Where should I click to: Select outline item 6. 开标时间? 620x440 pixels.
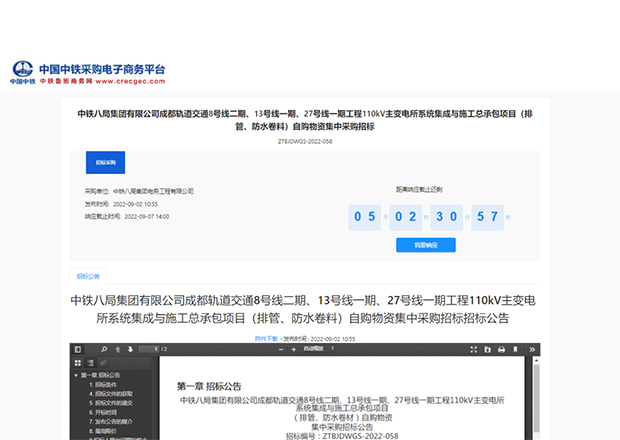click(103, 412)
